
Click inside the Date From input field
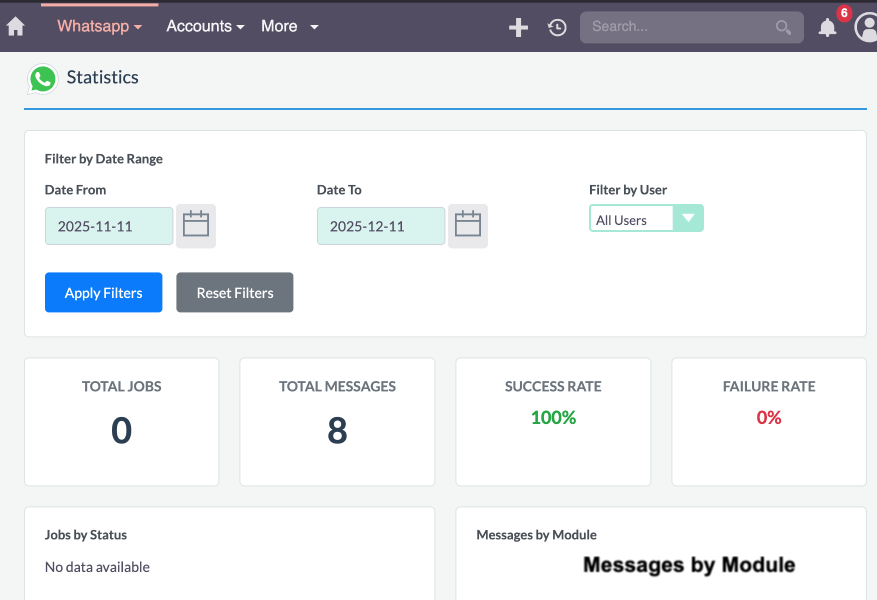click(108, 225)
